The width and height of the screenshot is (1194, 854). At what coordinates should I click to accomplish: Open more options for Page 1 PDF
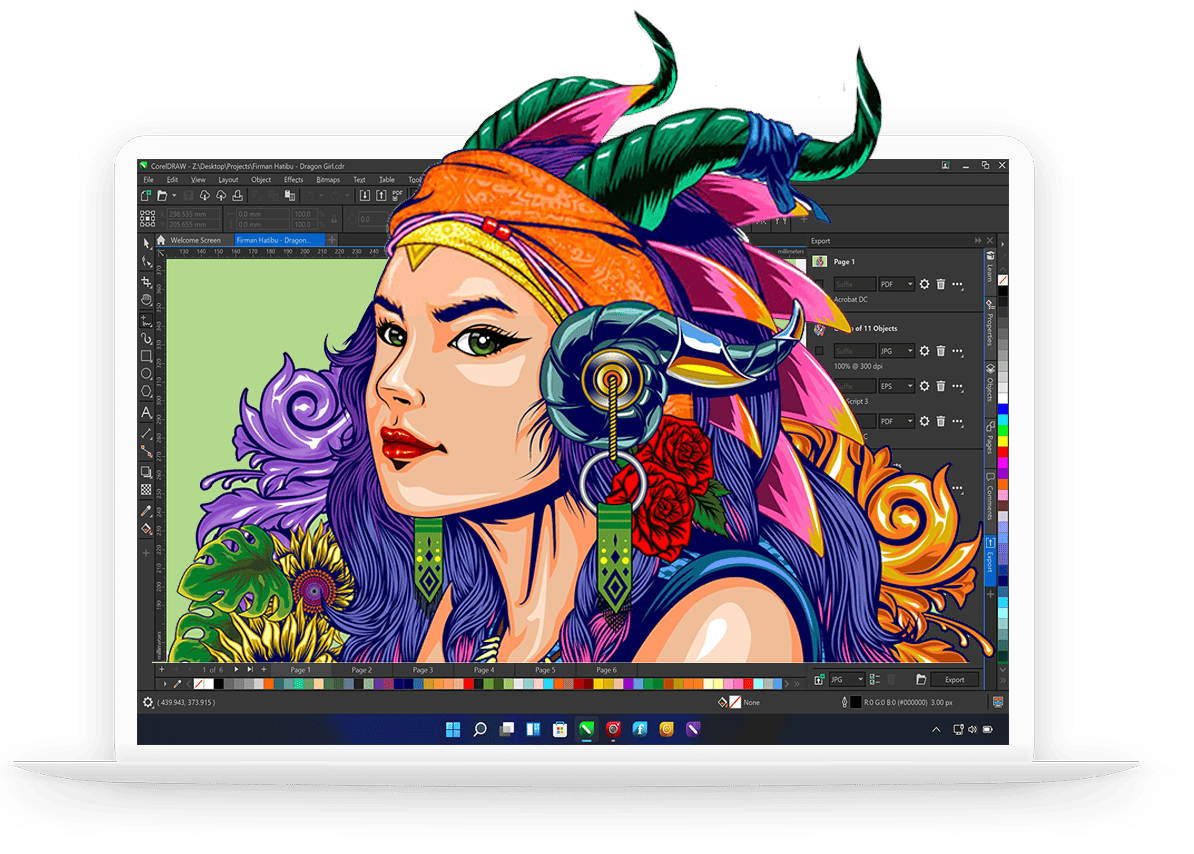coord(958,285)
